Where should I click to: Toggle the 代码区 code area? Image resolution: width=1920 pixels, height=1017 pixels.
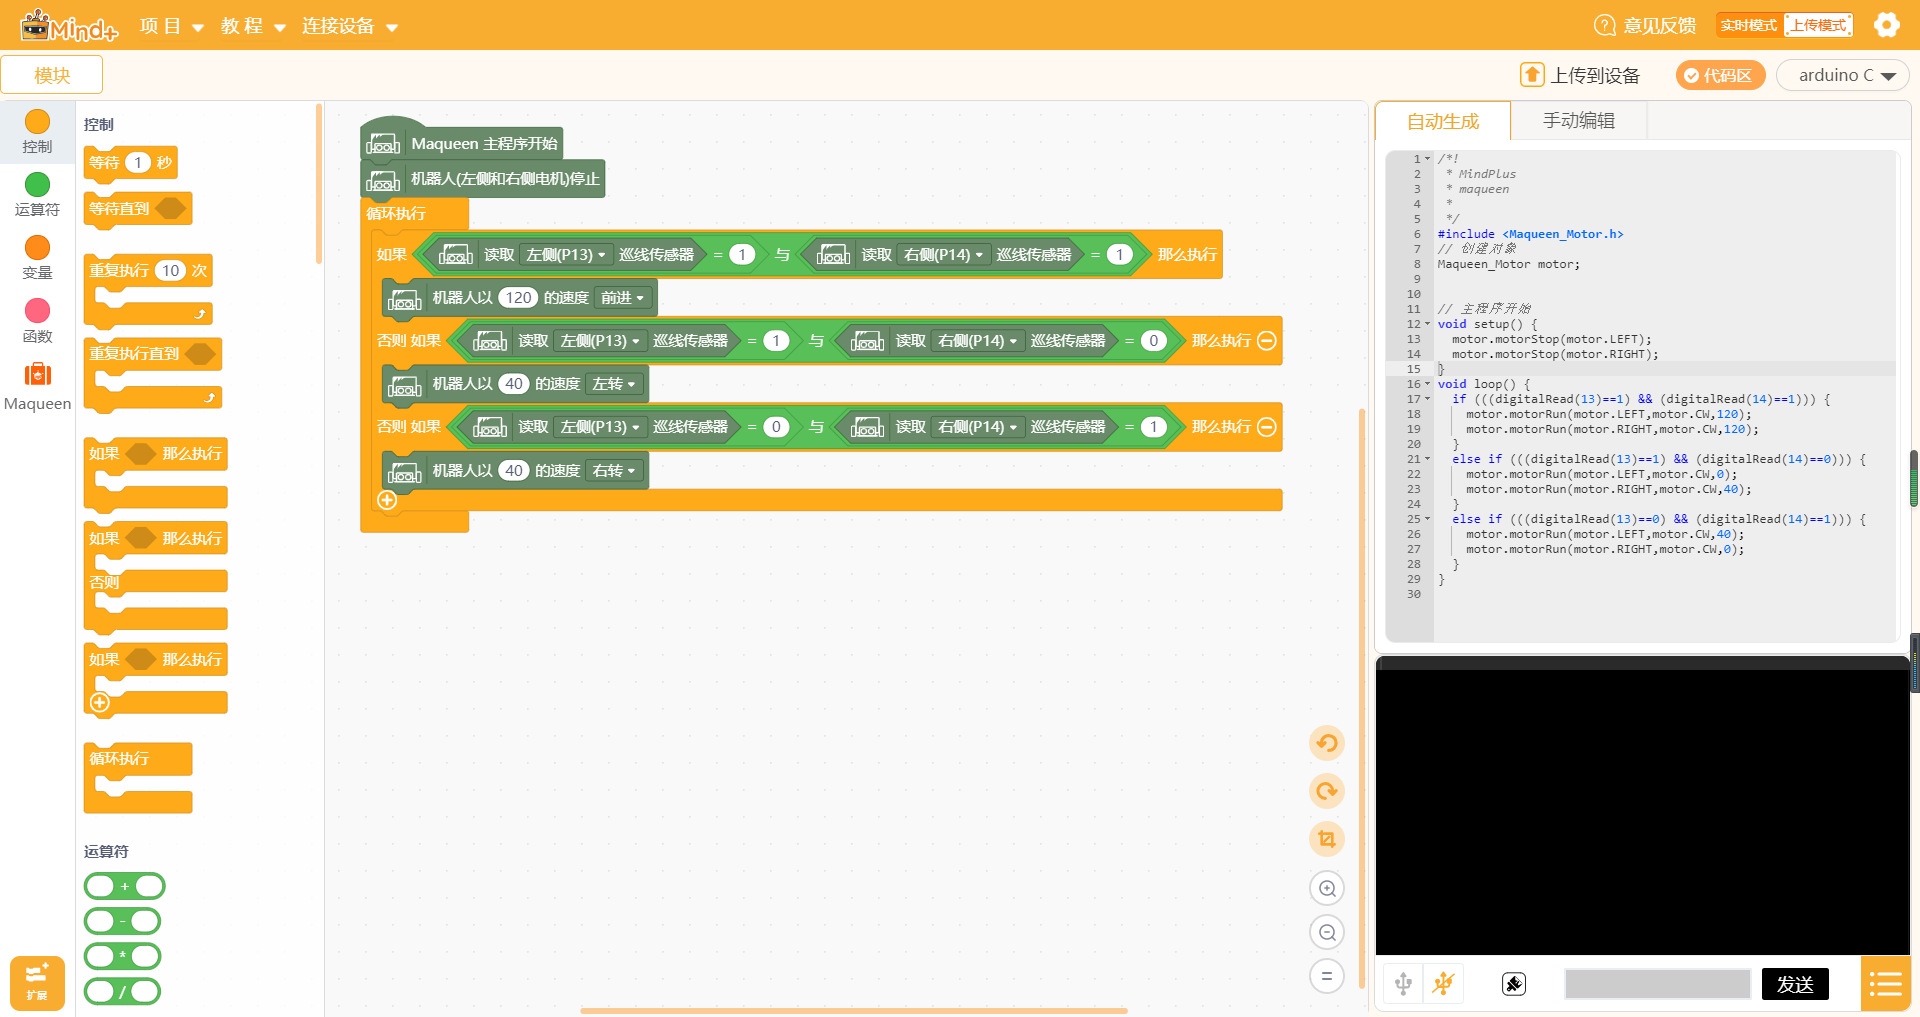(x=1720, y=75)
